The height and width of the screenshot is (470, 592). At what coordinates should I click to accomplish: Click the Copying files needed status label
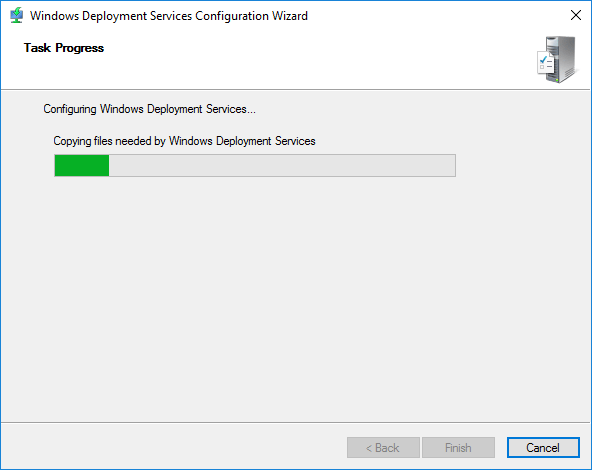pos(184,141)
